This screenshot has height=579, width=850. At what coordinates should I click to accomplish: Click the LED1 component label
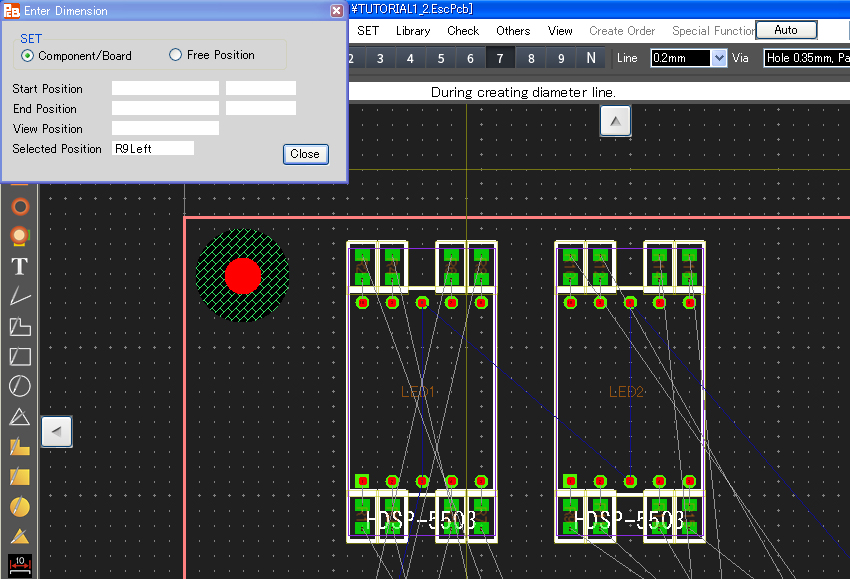coord(417,391)
